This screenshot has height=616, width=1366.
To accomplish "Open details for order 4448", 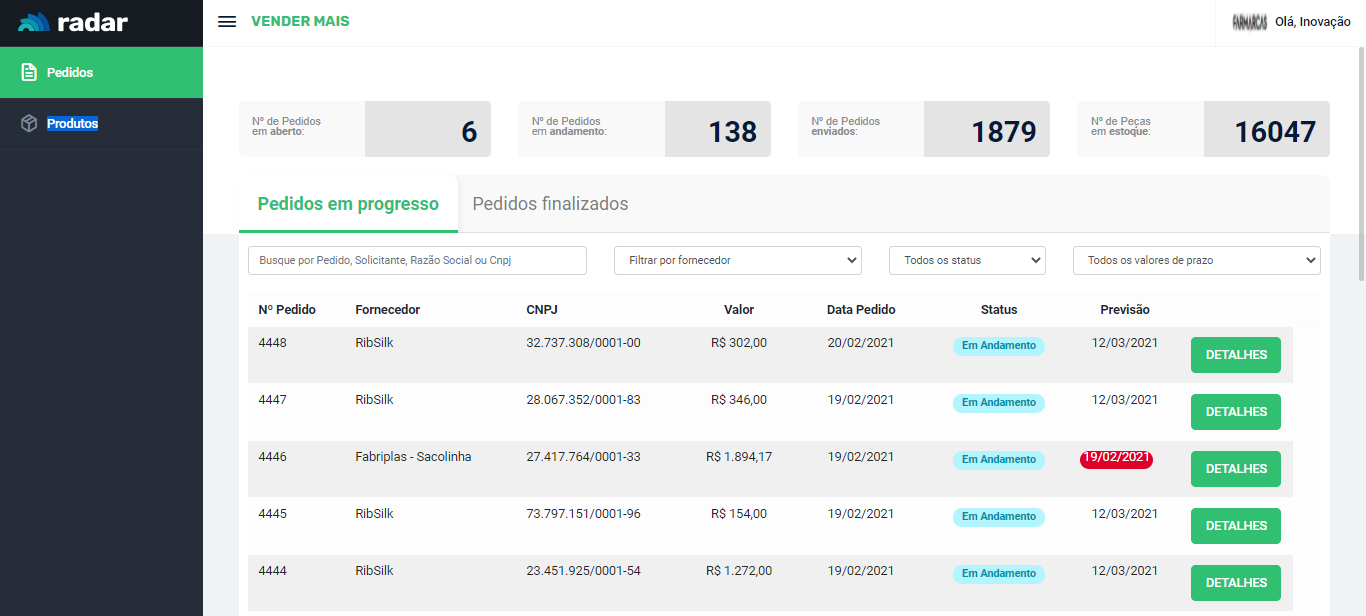I will [x=1235, y=355].
